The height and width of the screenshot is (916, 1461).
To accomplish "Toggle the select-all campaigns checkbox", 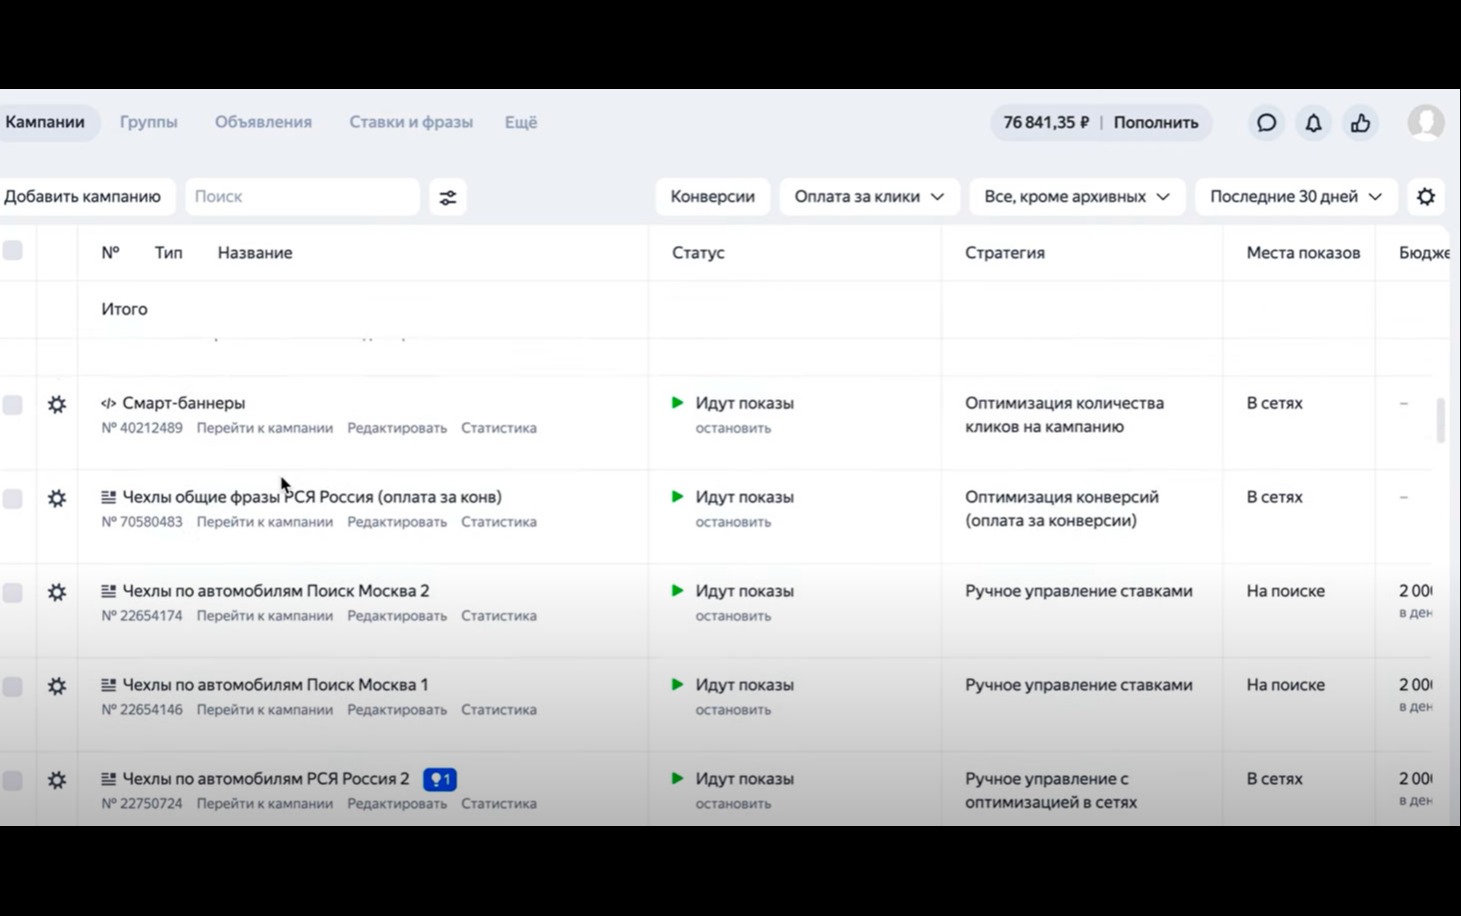I will pyautogui.click(x=13, y=251).
